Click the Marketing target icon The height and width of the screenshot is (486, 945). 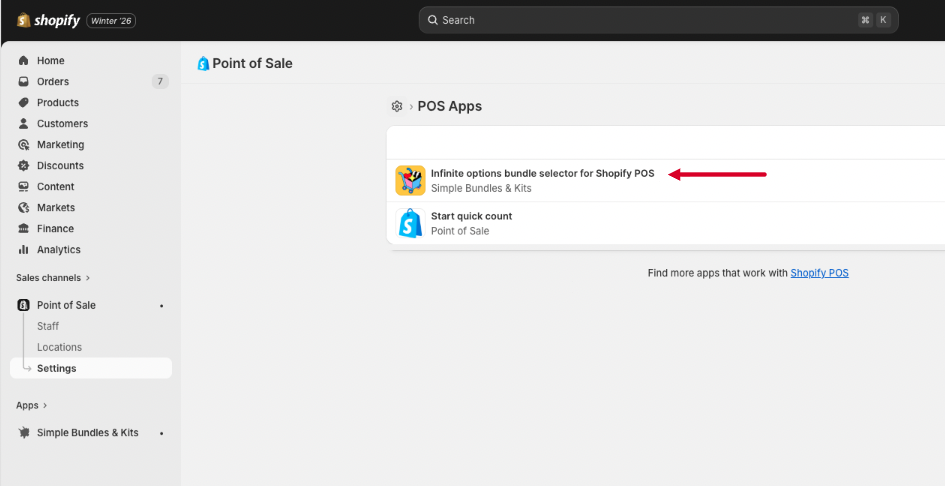(x=24, y=145)
